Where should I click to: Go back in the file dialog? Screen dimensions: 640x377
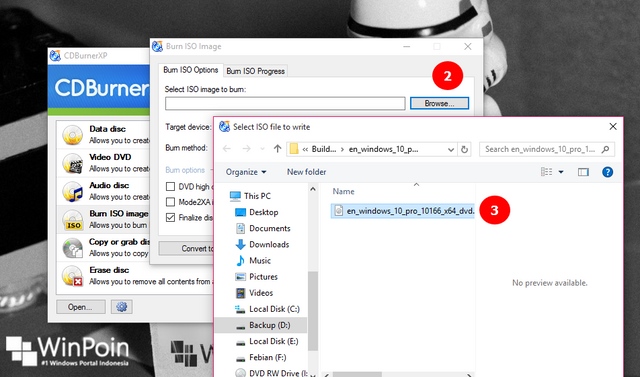(227, 149)
